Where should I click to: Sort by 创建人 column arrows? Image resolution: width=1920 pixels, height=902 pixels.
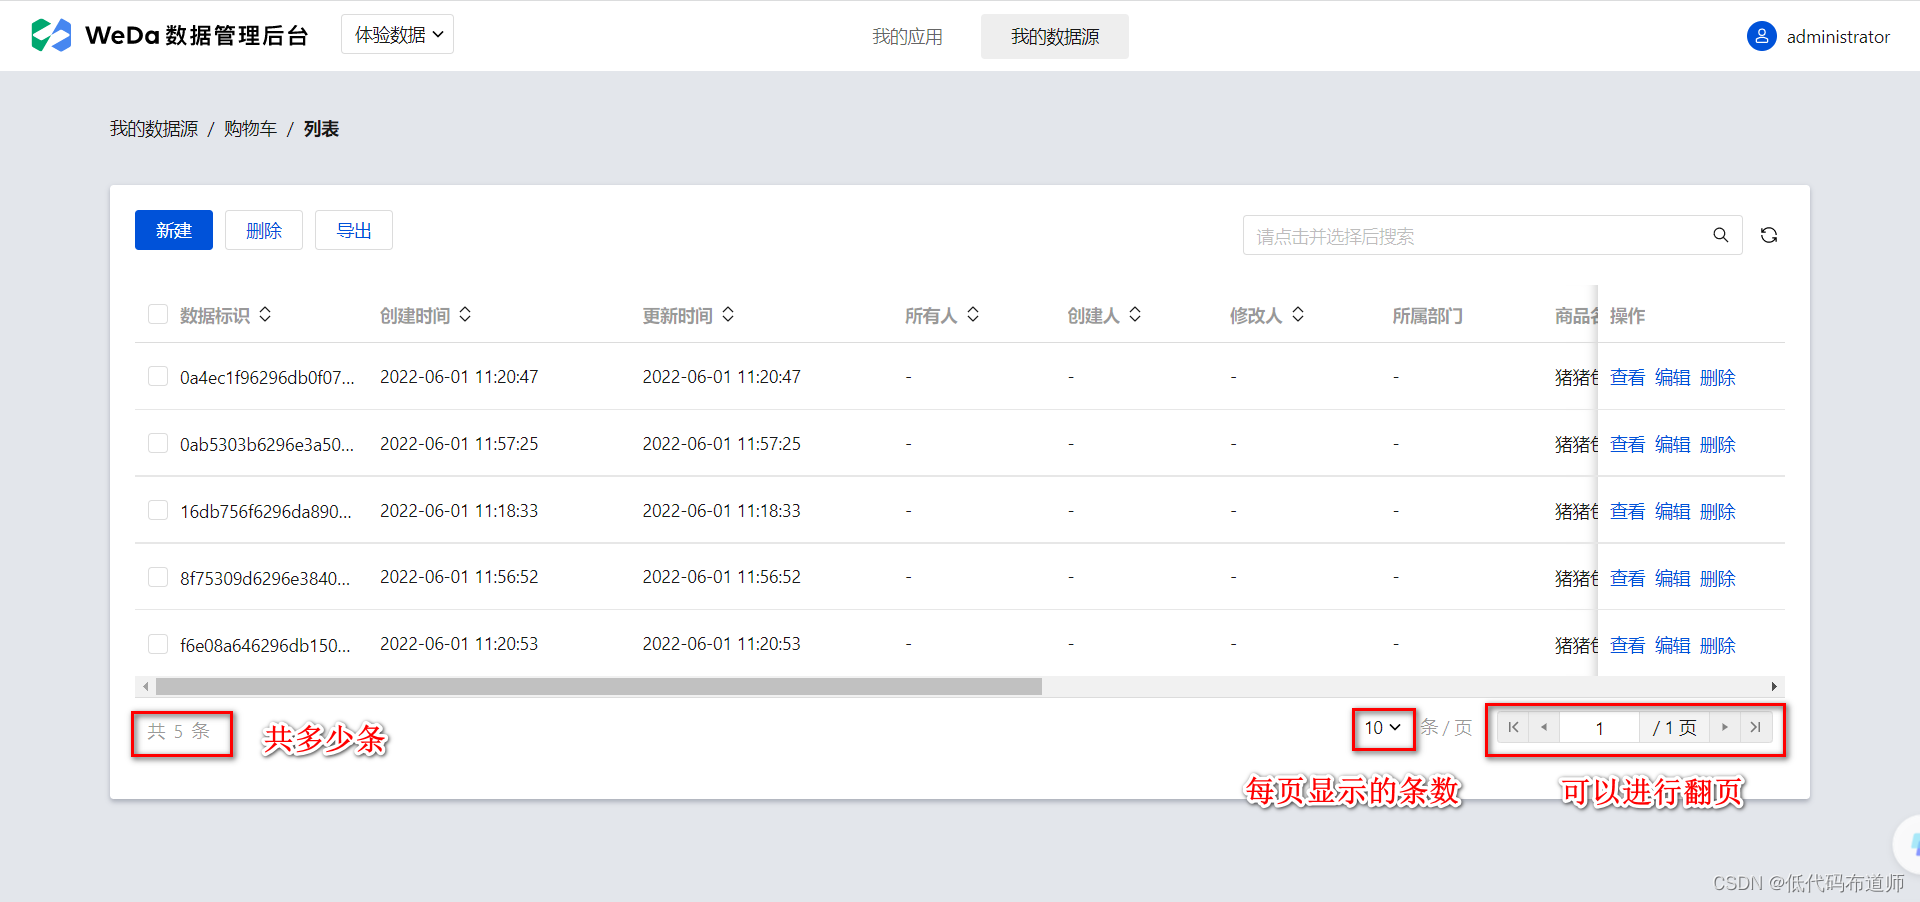point(1135,314)
